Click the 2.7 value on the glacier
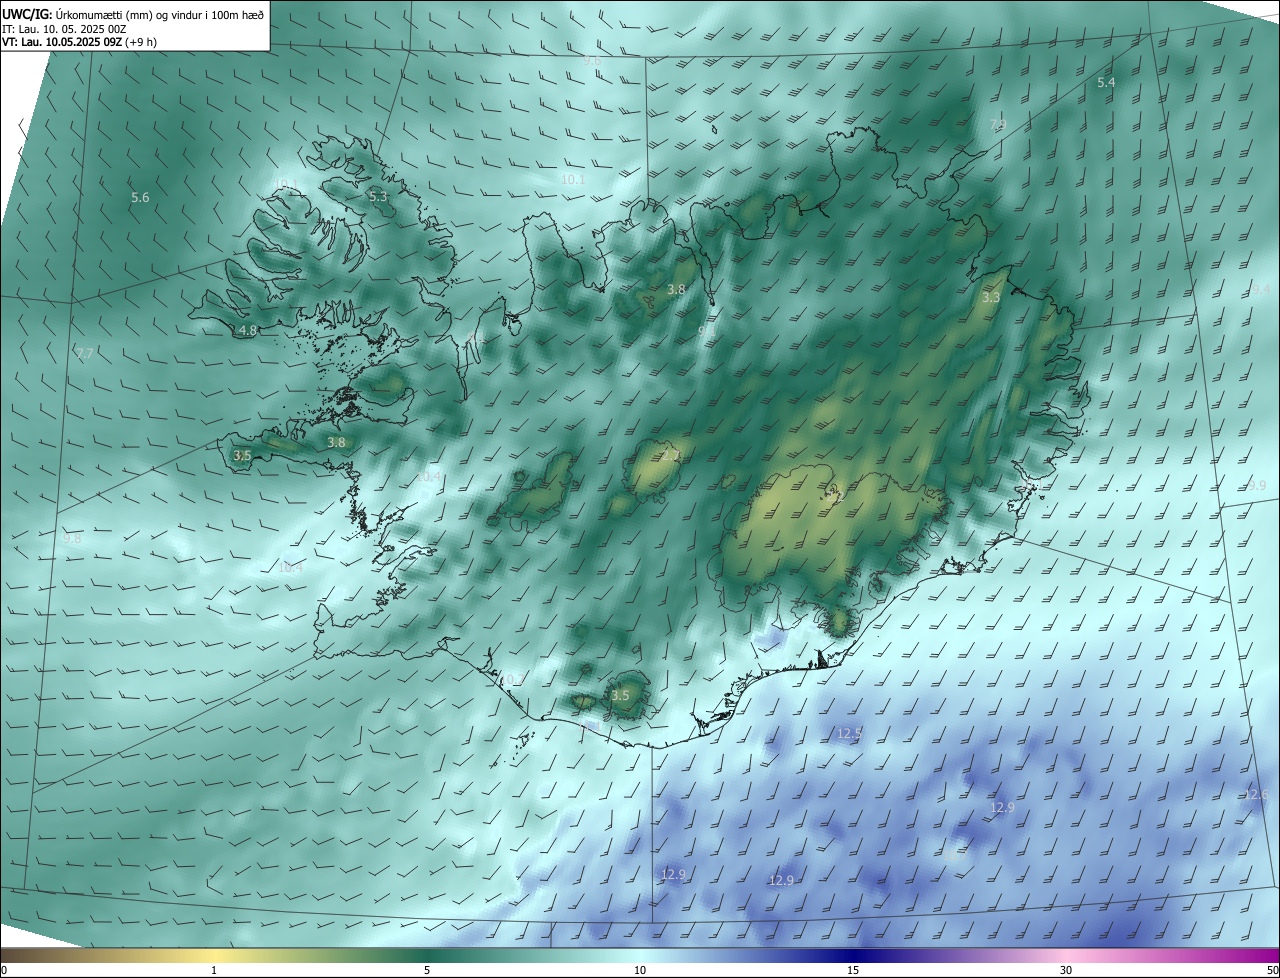 pos(671,455)
